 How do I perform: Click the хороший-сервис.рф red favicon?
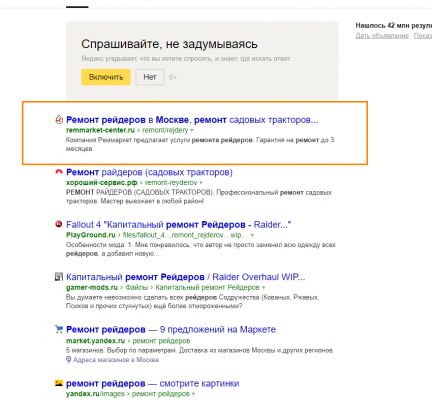[59, 172]
